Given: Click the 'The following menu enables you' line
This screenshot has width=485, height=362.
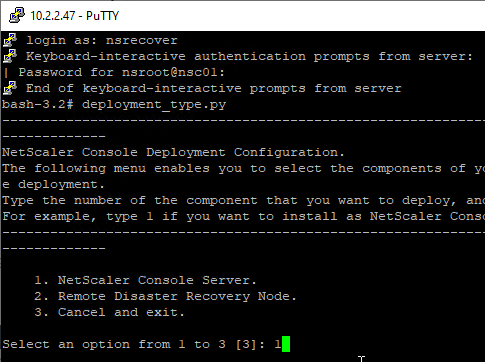Looking at the screenshot, I should pos(243,168).
